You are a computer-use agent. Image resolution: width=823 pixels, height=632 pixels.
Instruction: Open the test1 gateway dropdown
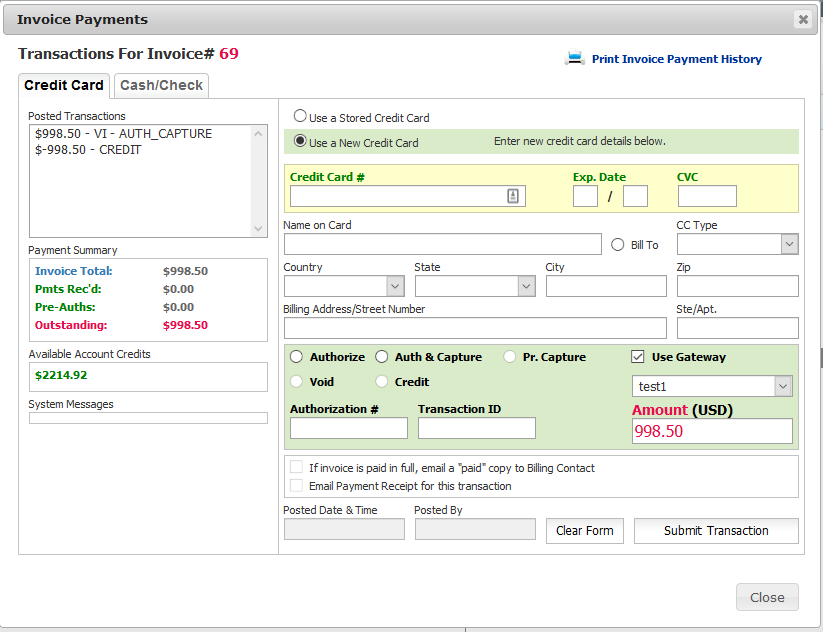coord(711,386)
